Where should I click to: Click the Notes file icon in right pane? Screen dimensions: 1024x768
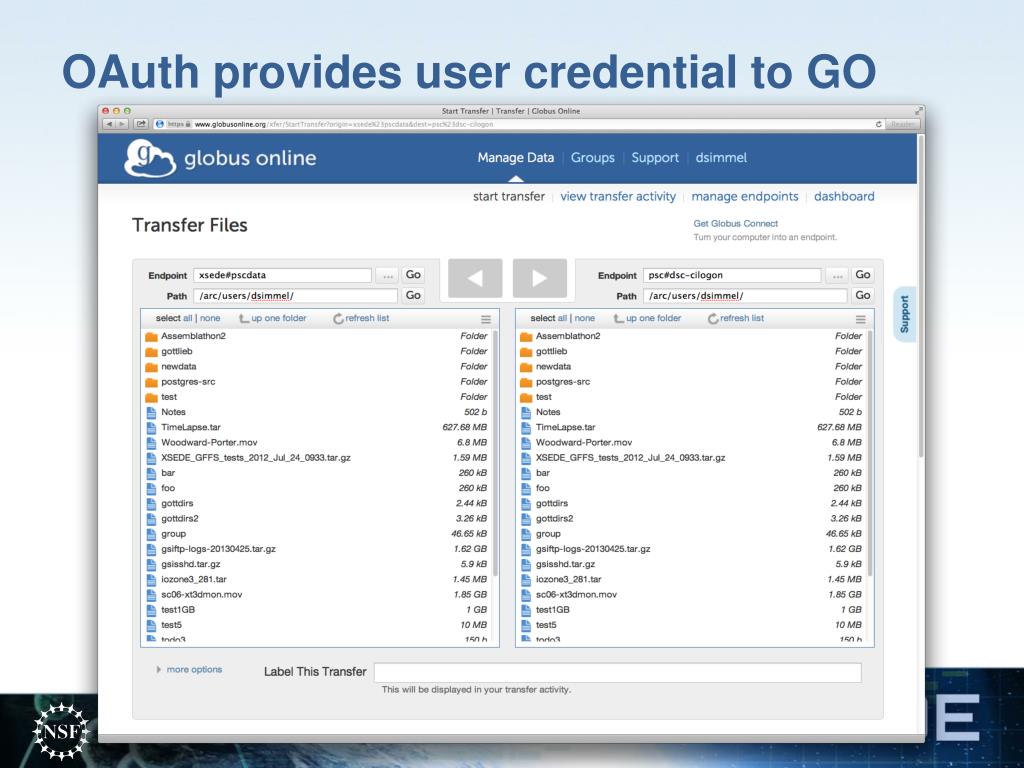click(x=526, y=412)
